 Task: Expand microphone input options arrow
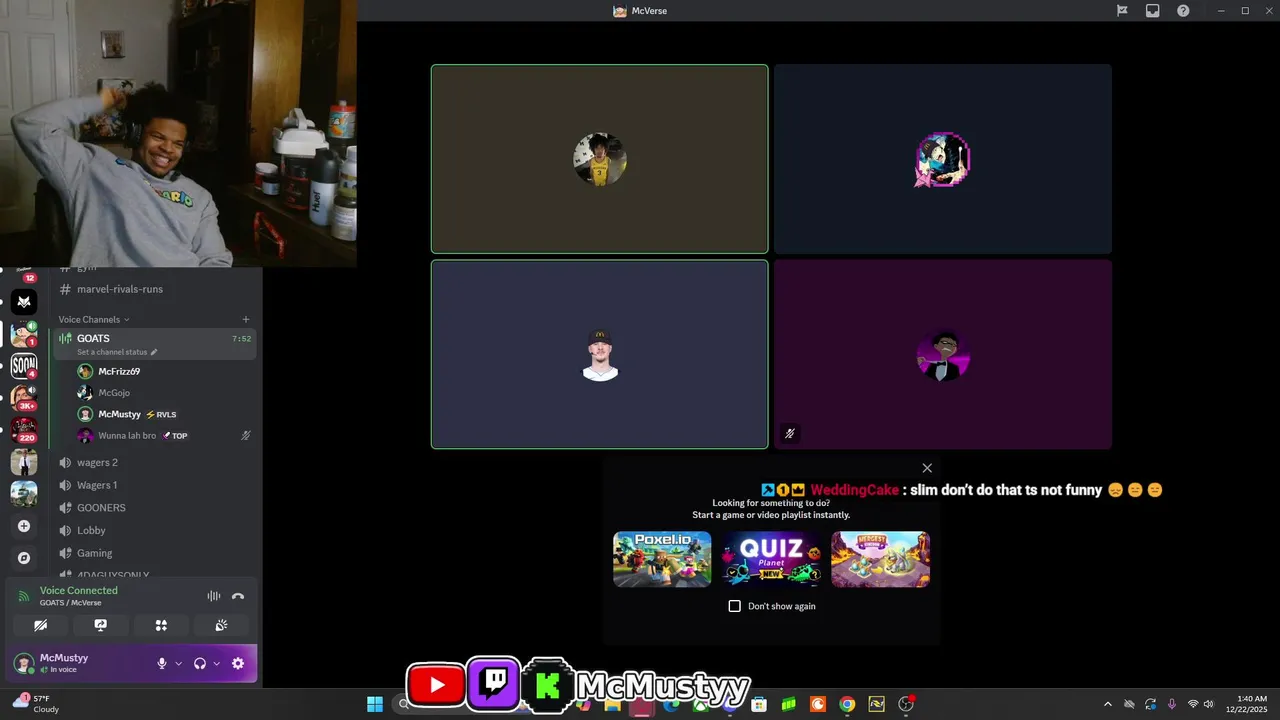179,663
